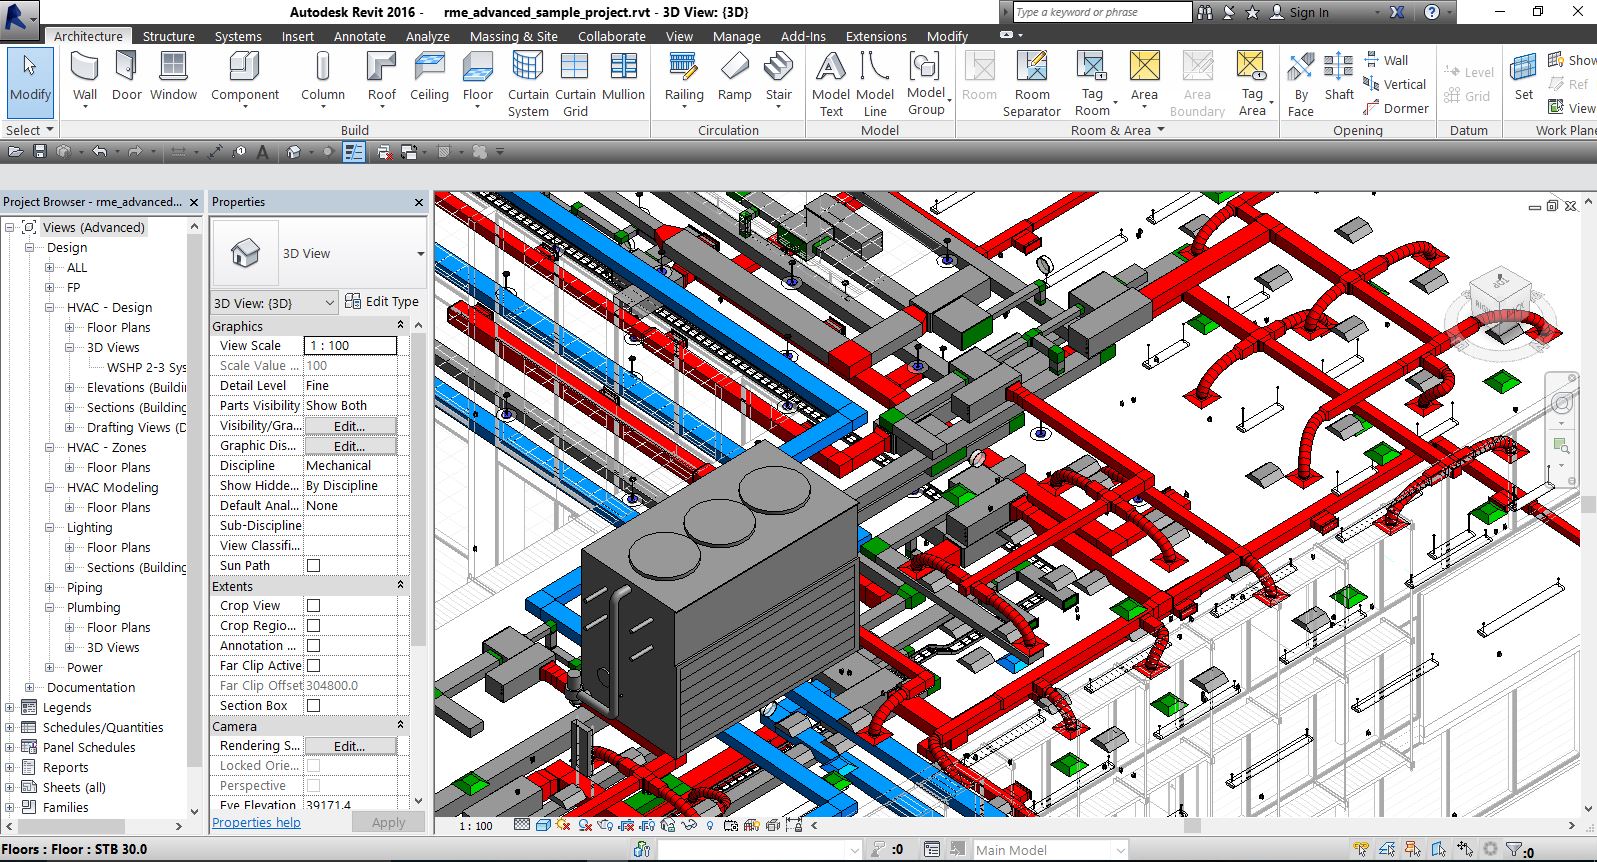Screen dimensions: 1597x862
Task: Select the Mullion tool
Action: click(623, 77)
